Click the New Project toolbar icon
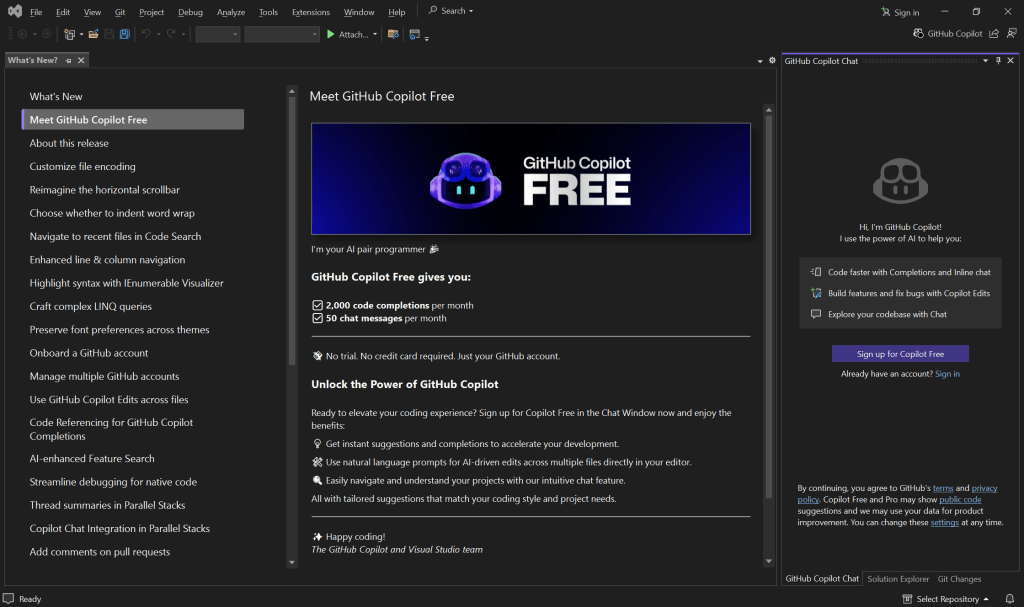Screen dimensions: 1024x607 tap(70, 34)
